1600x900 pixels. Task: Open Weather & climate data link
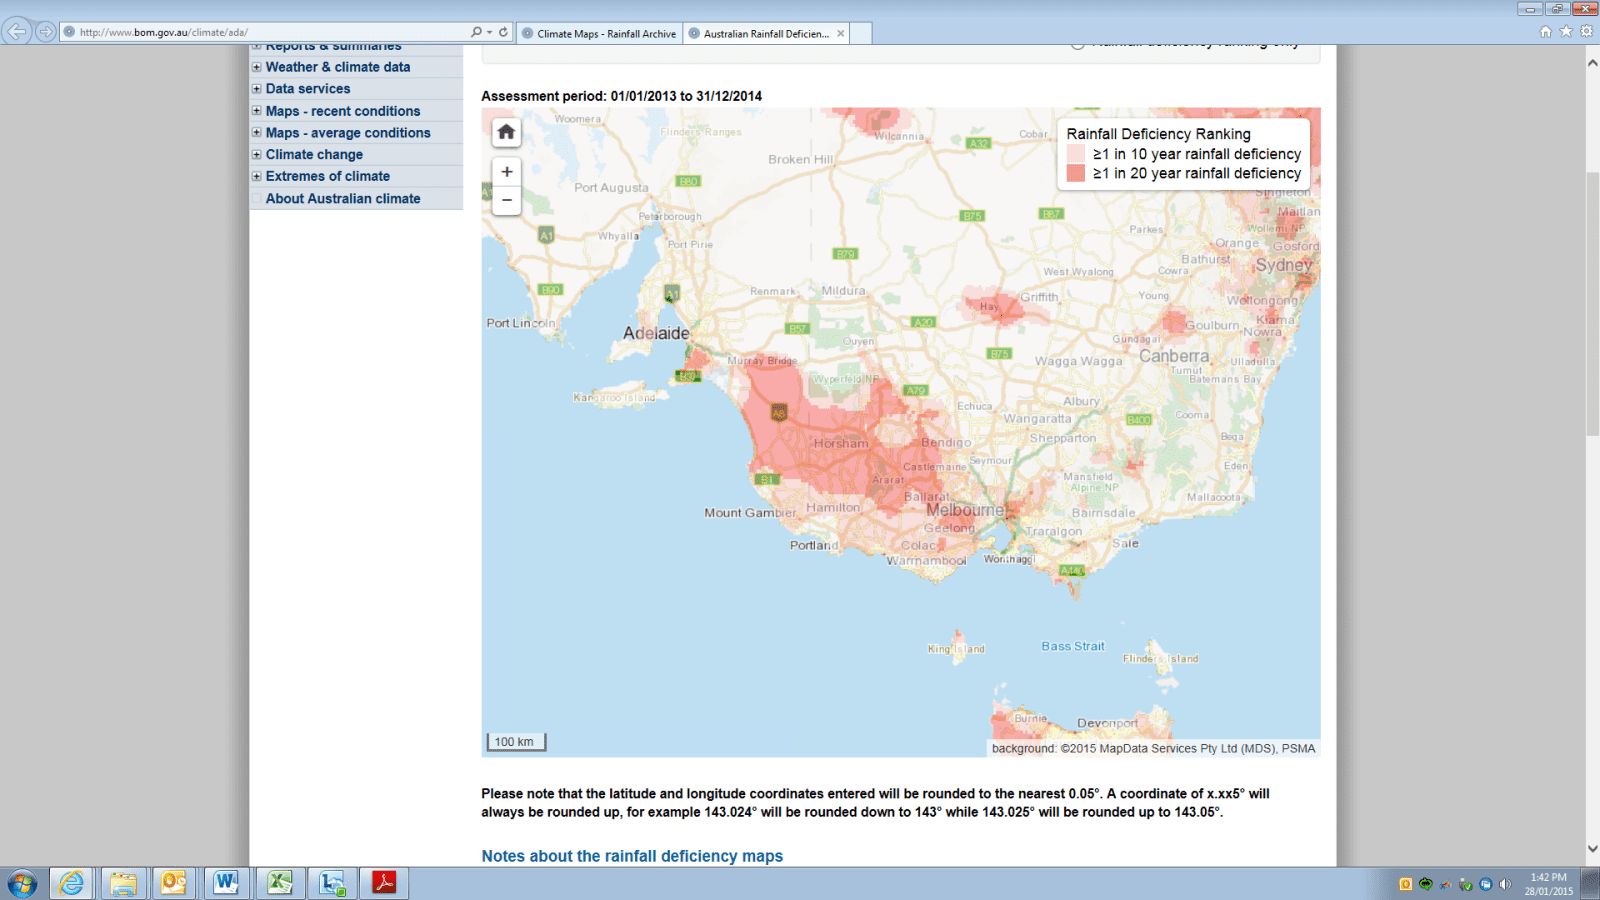[338, 67]
